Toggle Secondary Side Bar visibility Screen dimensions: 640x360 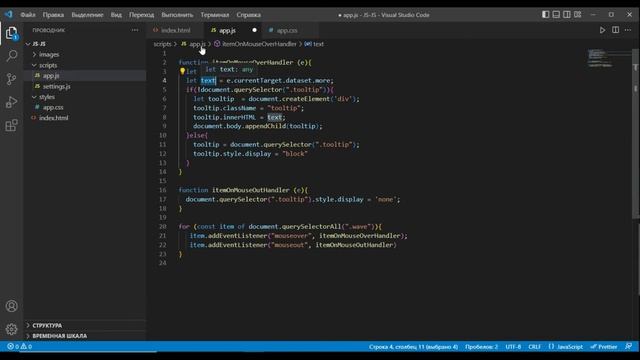(x=567, y=15)
